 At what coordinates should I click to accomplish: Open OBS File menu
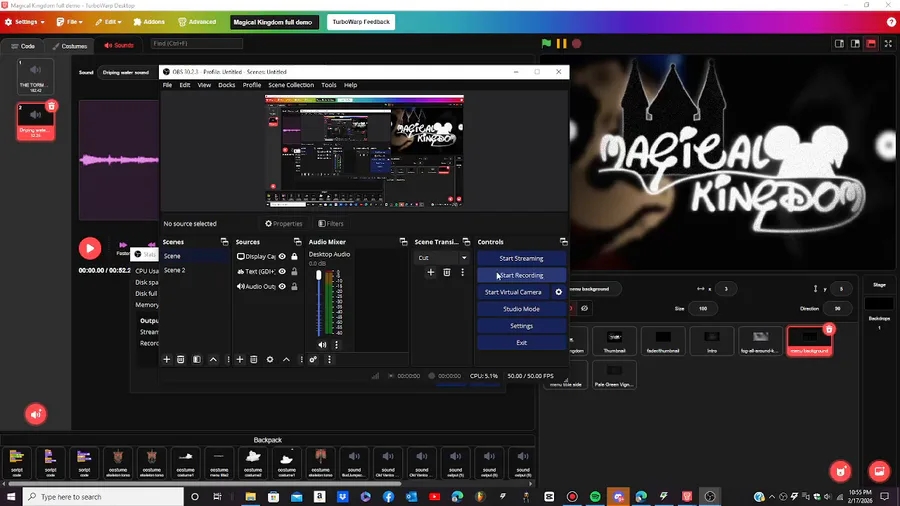point(167,85)
